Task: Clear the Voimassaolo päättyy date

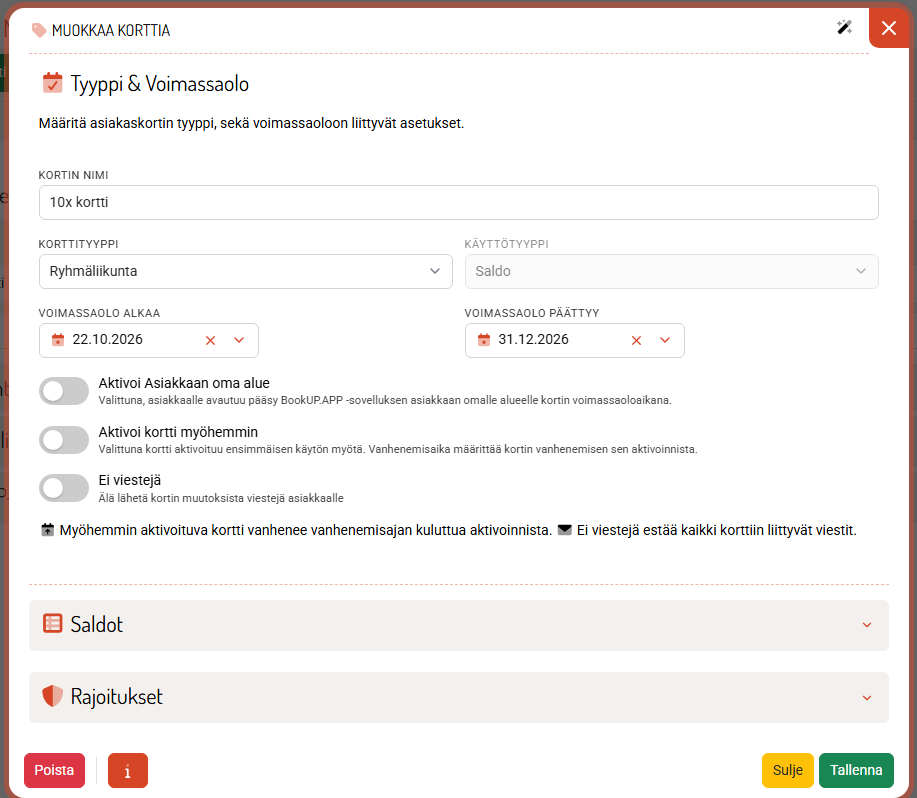Action: 636,340
